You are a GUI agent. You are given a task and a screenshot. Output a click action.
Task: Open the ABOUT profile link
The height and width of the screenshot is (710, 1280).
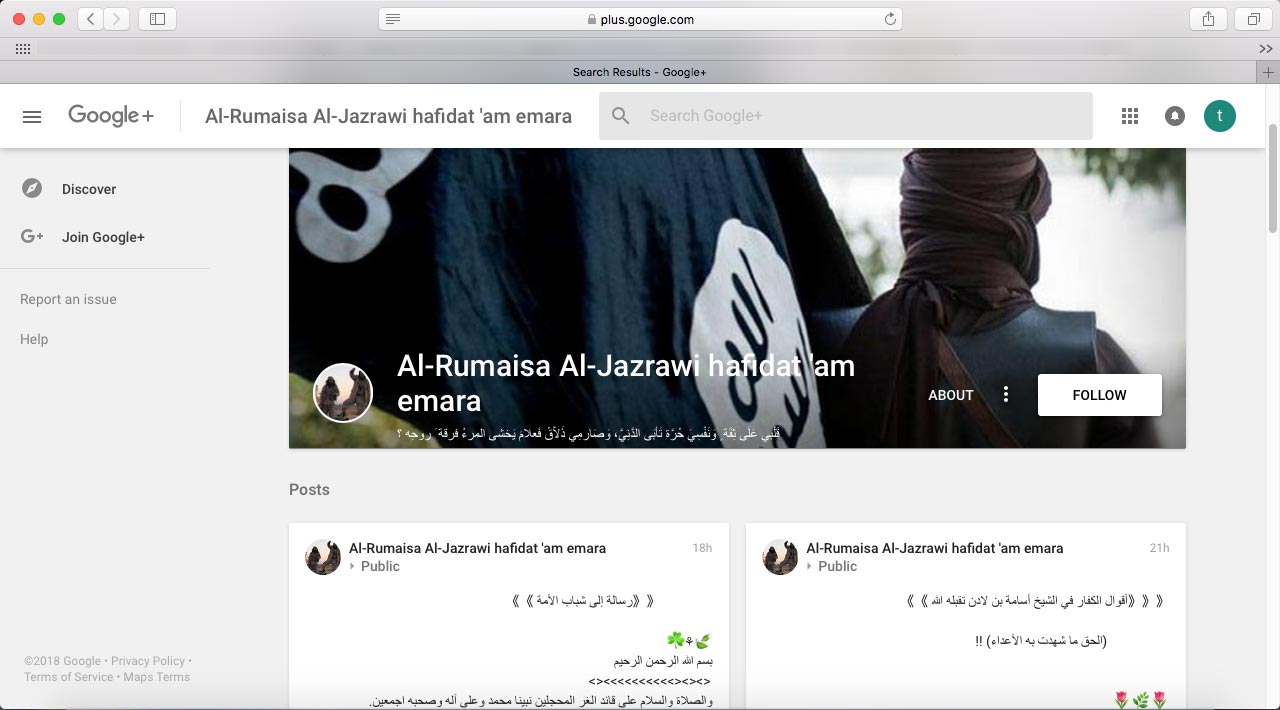pos(950,395)
